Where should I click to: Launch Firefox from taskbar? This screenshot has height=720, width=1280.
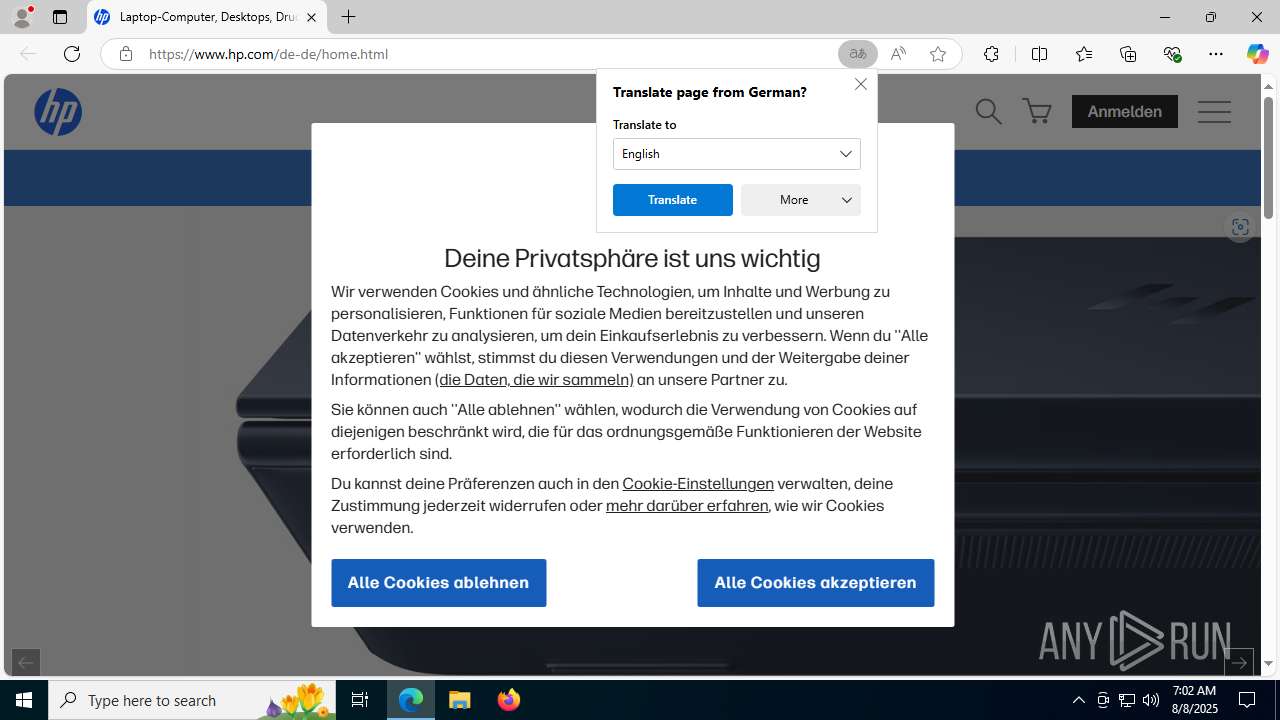point(509,700)
